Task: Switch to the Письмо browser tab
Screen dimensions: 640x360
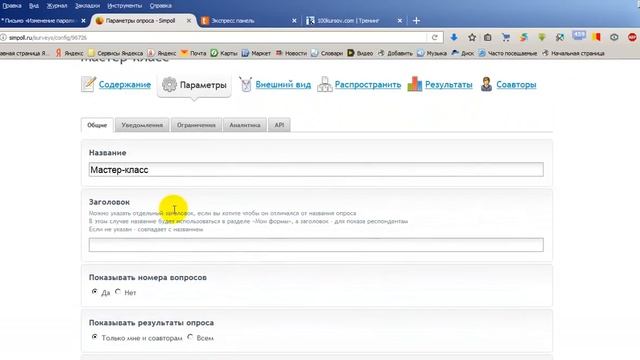Action: click(43, 20)
